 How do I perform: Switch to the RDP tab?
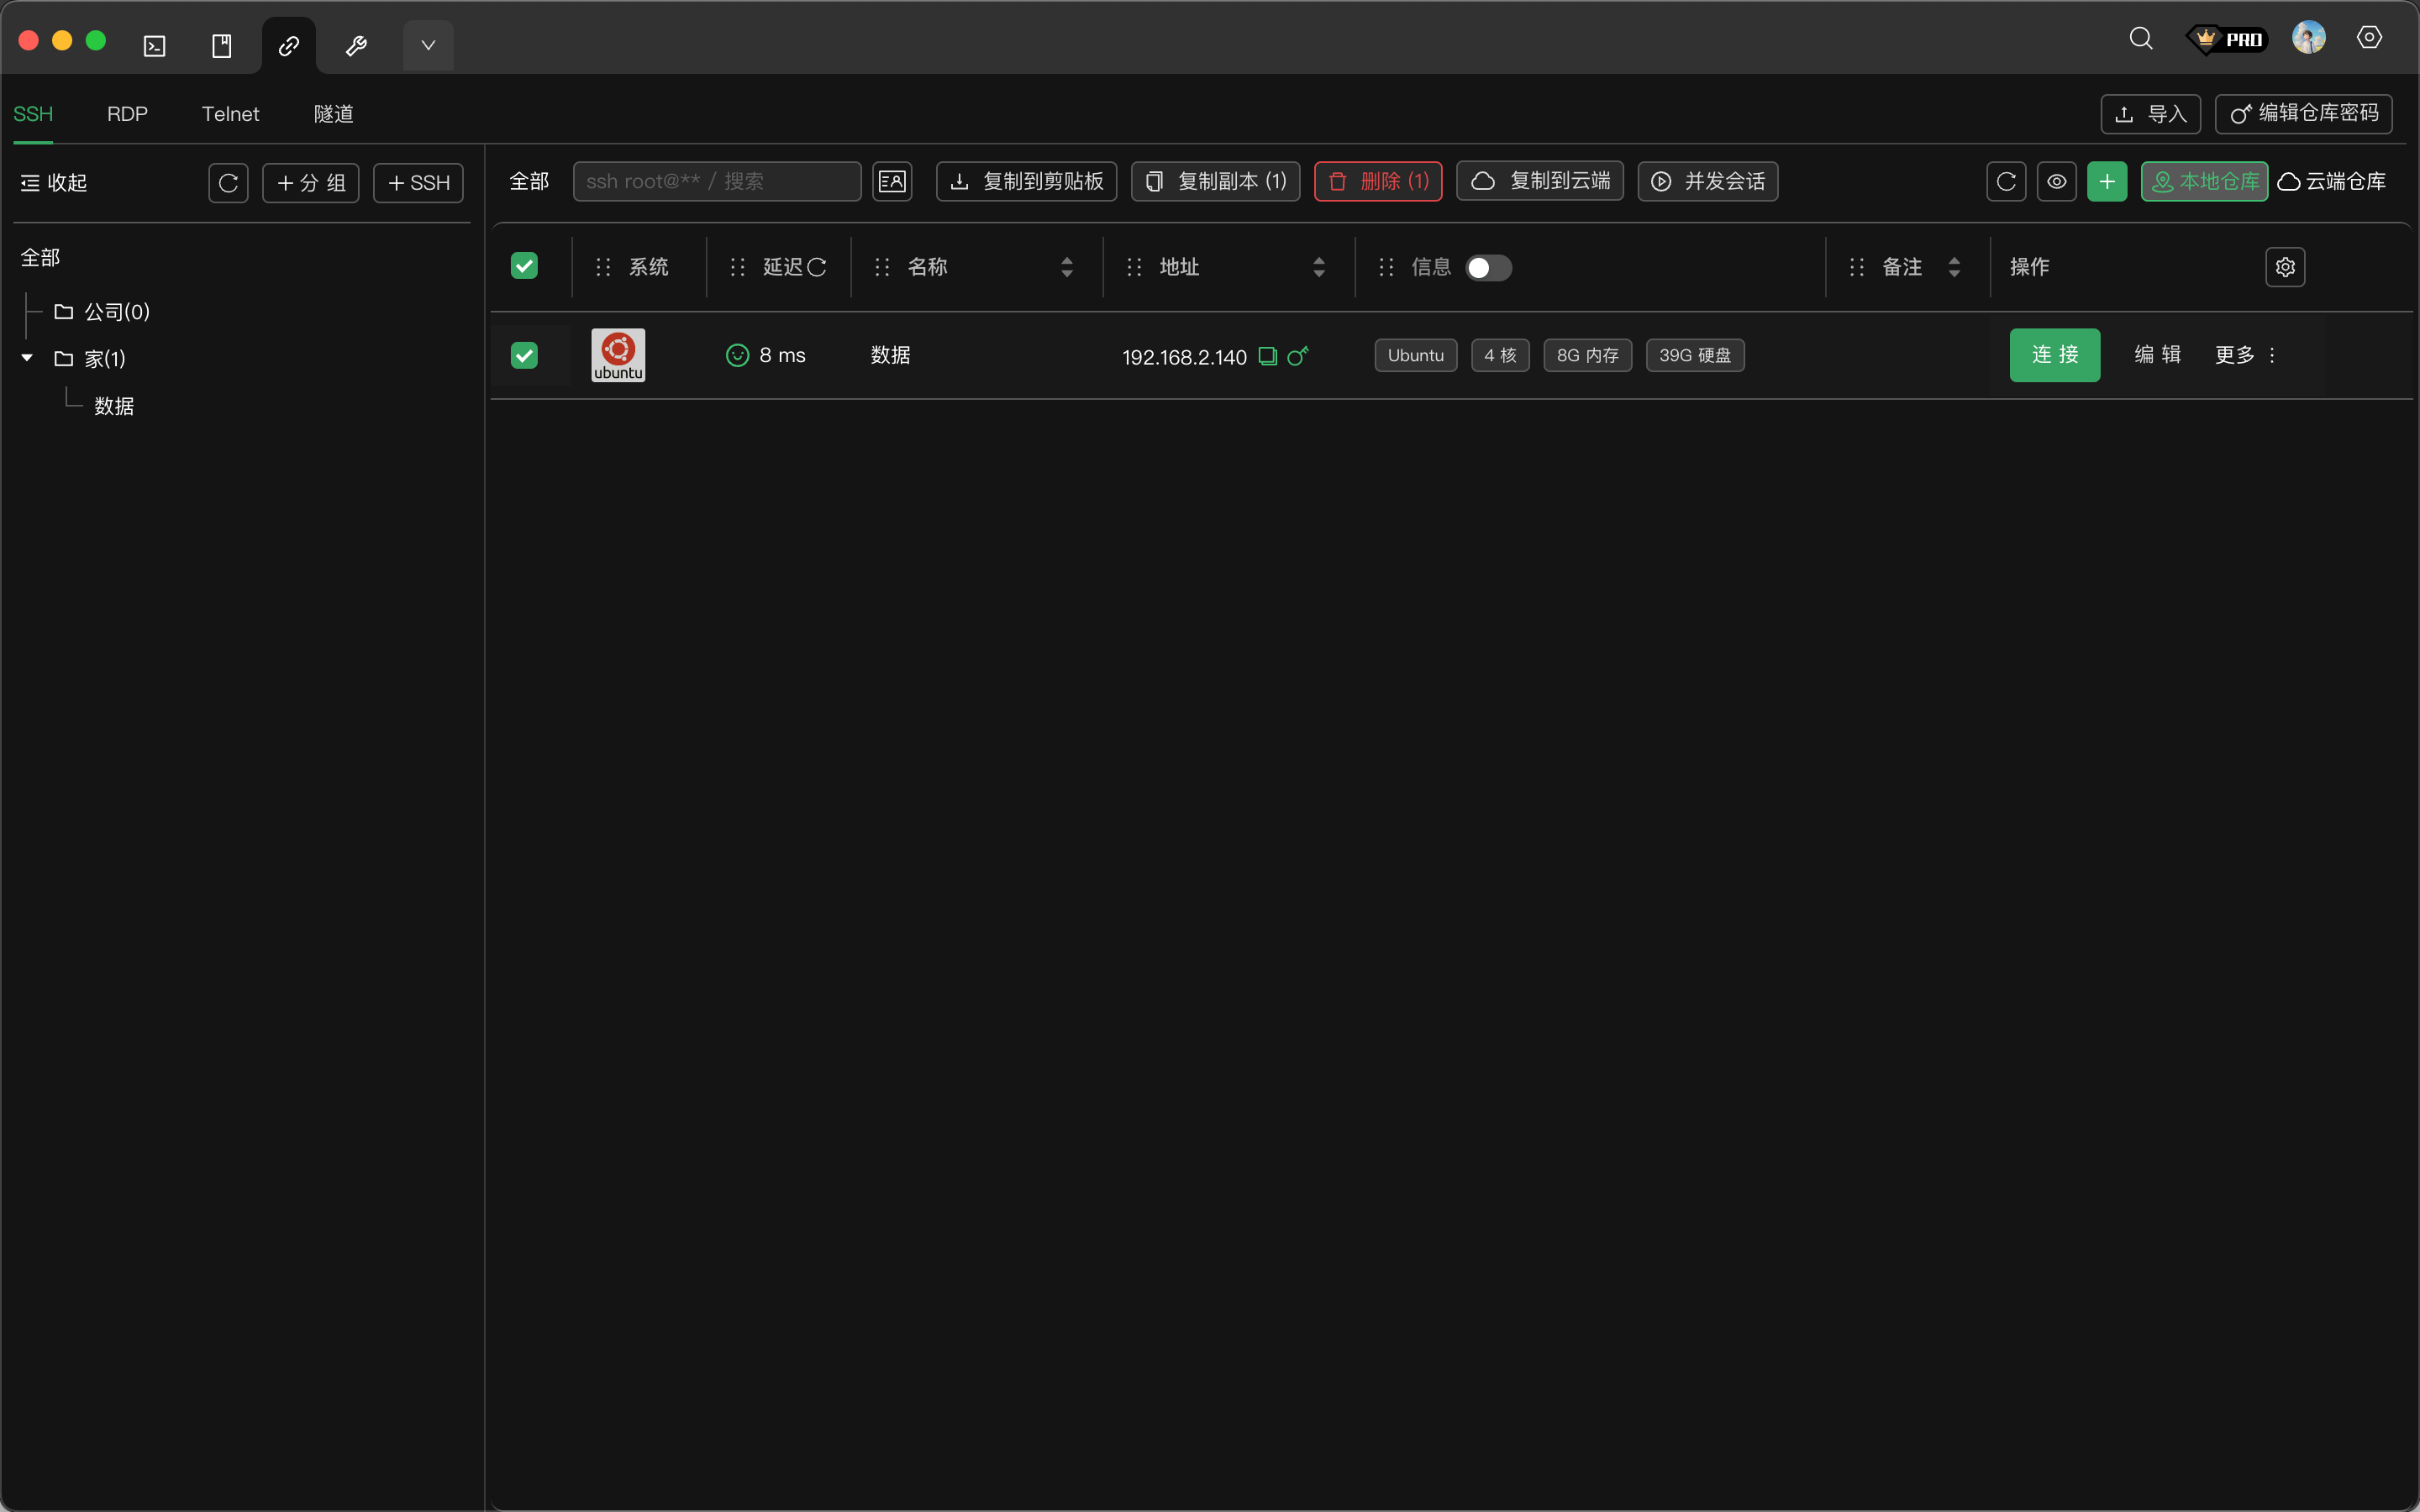[127, 114]
